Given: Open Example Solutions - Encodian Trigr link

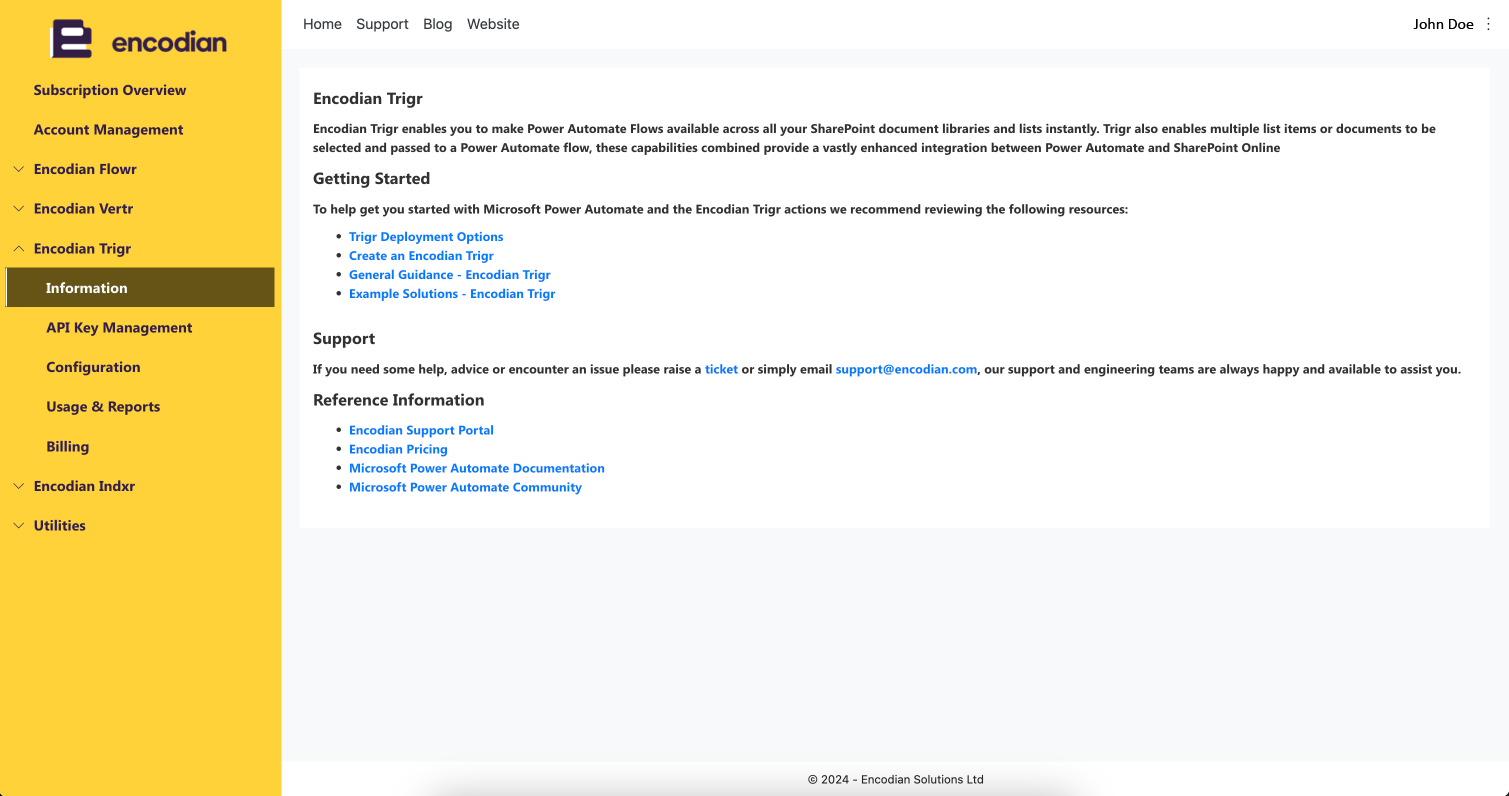Looking at the screenshot, I should pyautogui.click(x=452, y=294).
